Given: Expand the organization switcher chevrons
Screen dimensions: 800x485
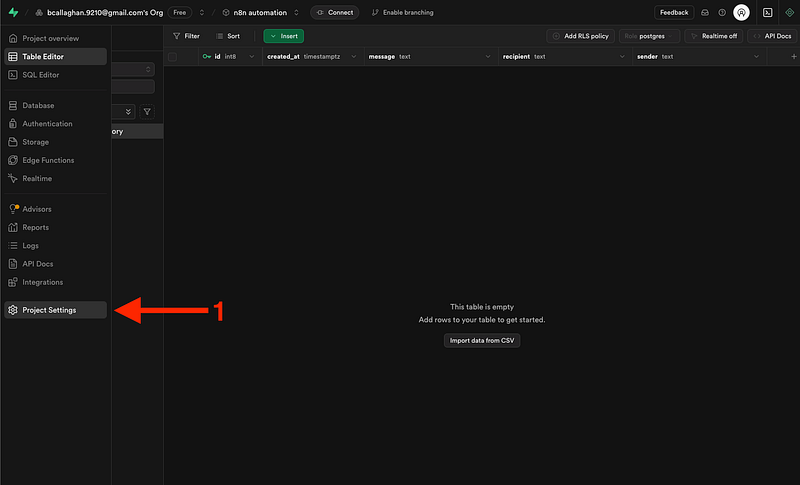Looking at the screenshot, I should 202,13.
